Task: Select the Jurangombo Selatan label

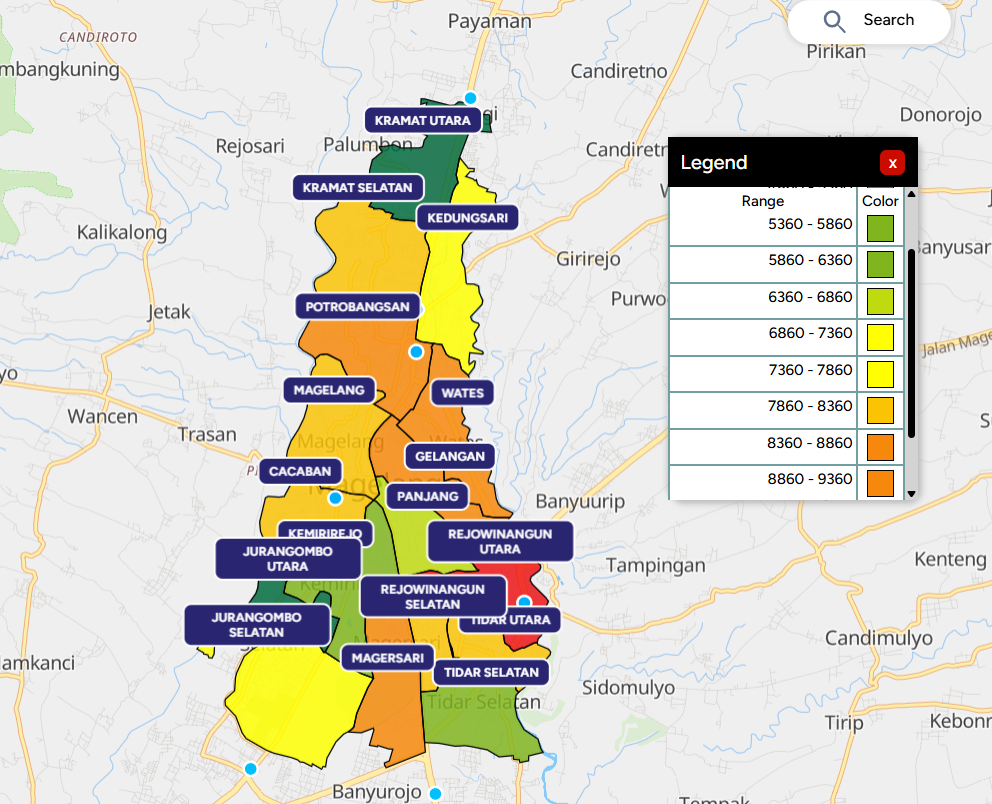Action: (258, 625)
